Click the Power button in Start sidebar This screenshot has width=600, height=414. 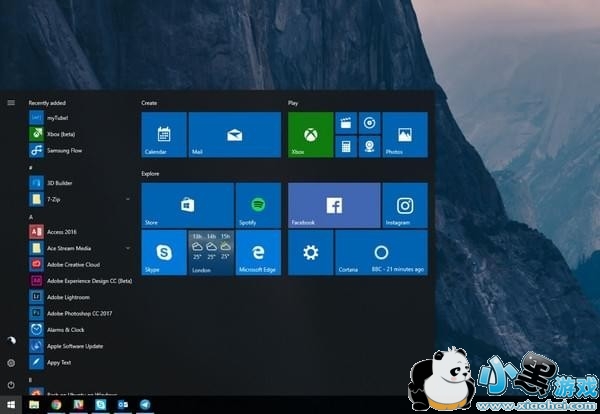click(x=11, y=384)
